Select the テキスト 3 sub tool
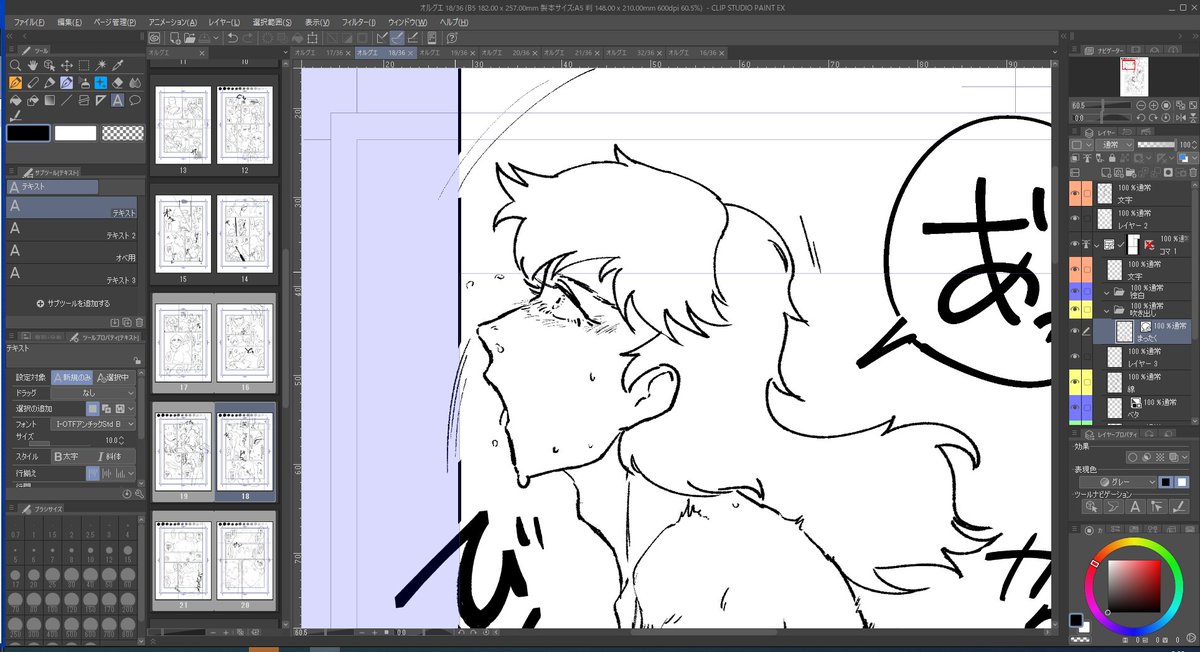This screenshot has width=1200, height=652. coord(72,274)
